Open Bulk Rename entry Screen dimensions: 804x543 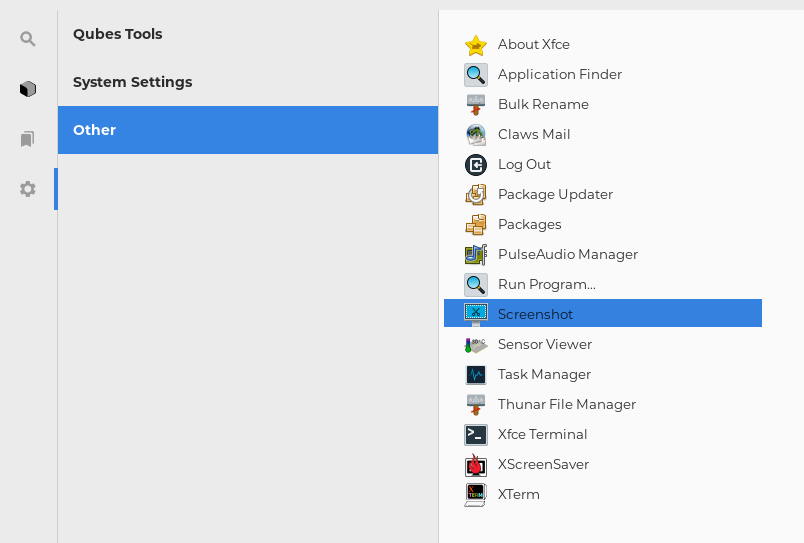603,105
